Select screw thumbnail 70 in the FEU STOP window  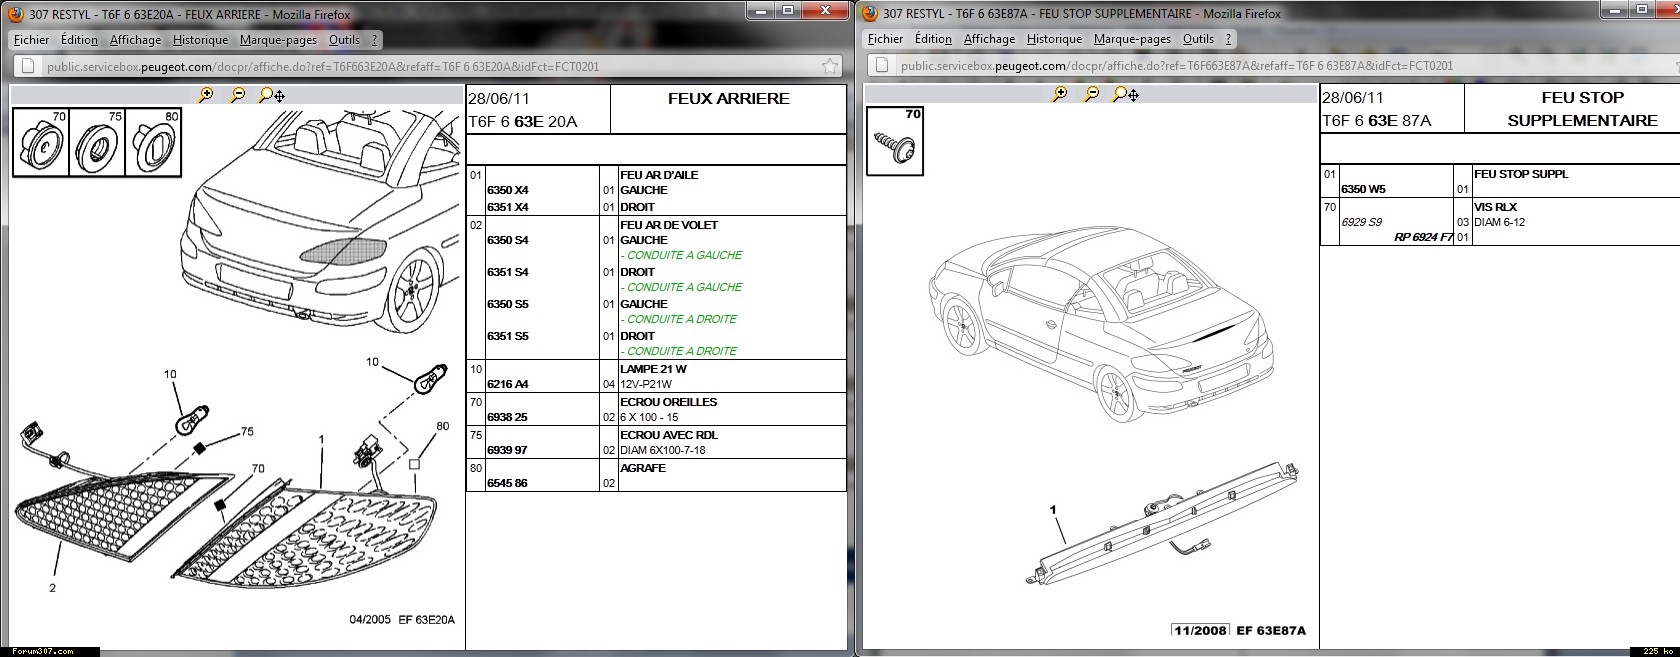pyautogui.click(x=894, y=141)
